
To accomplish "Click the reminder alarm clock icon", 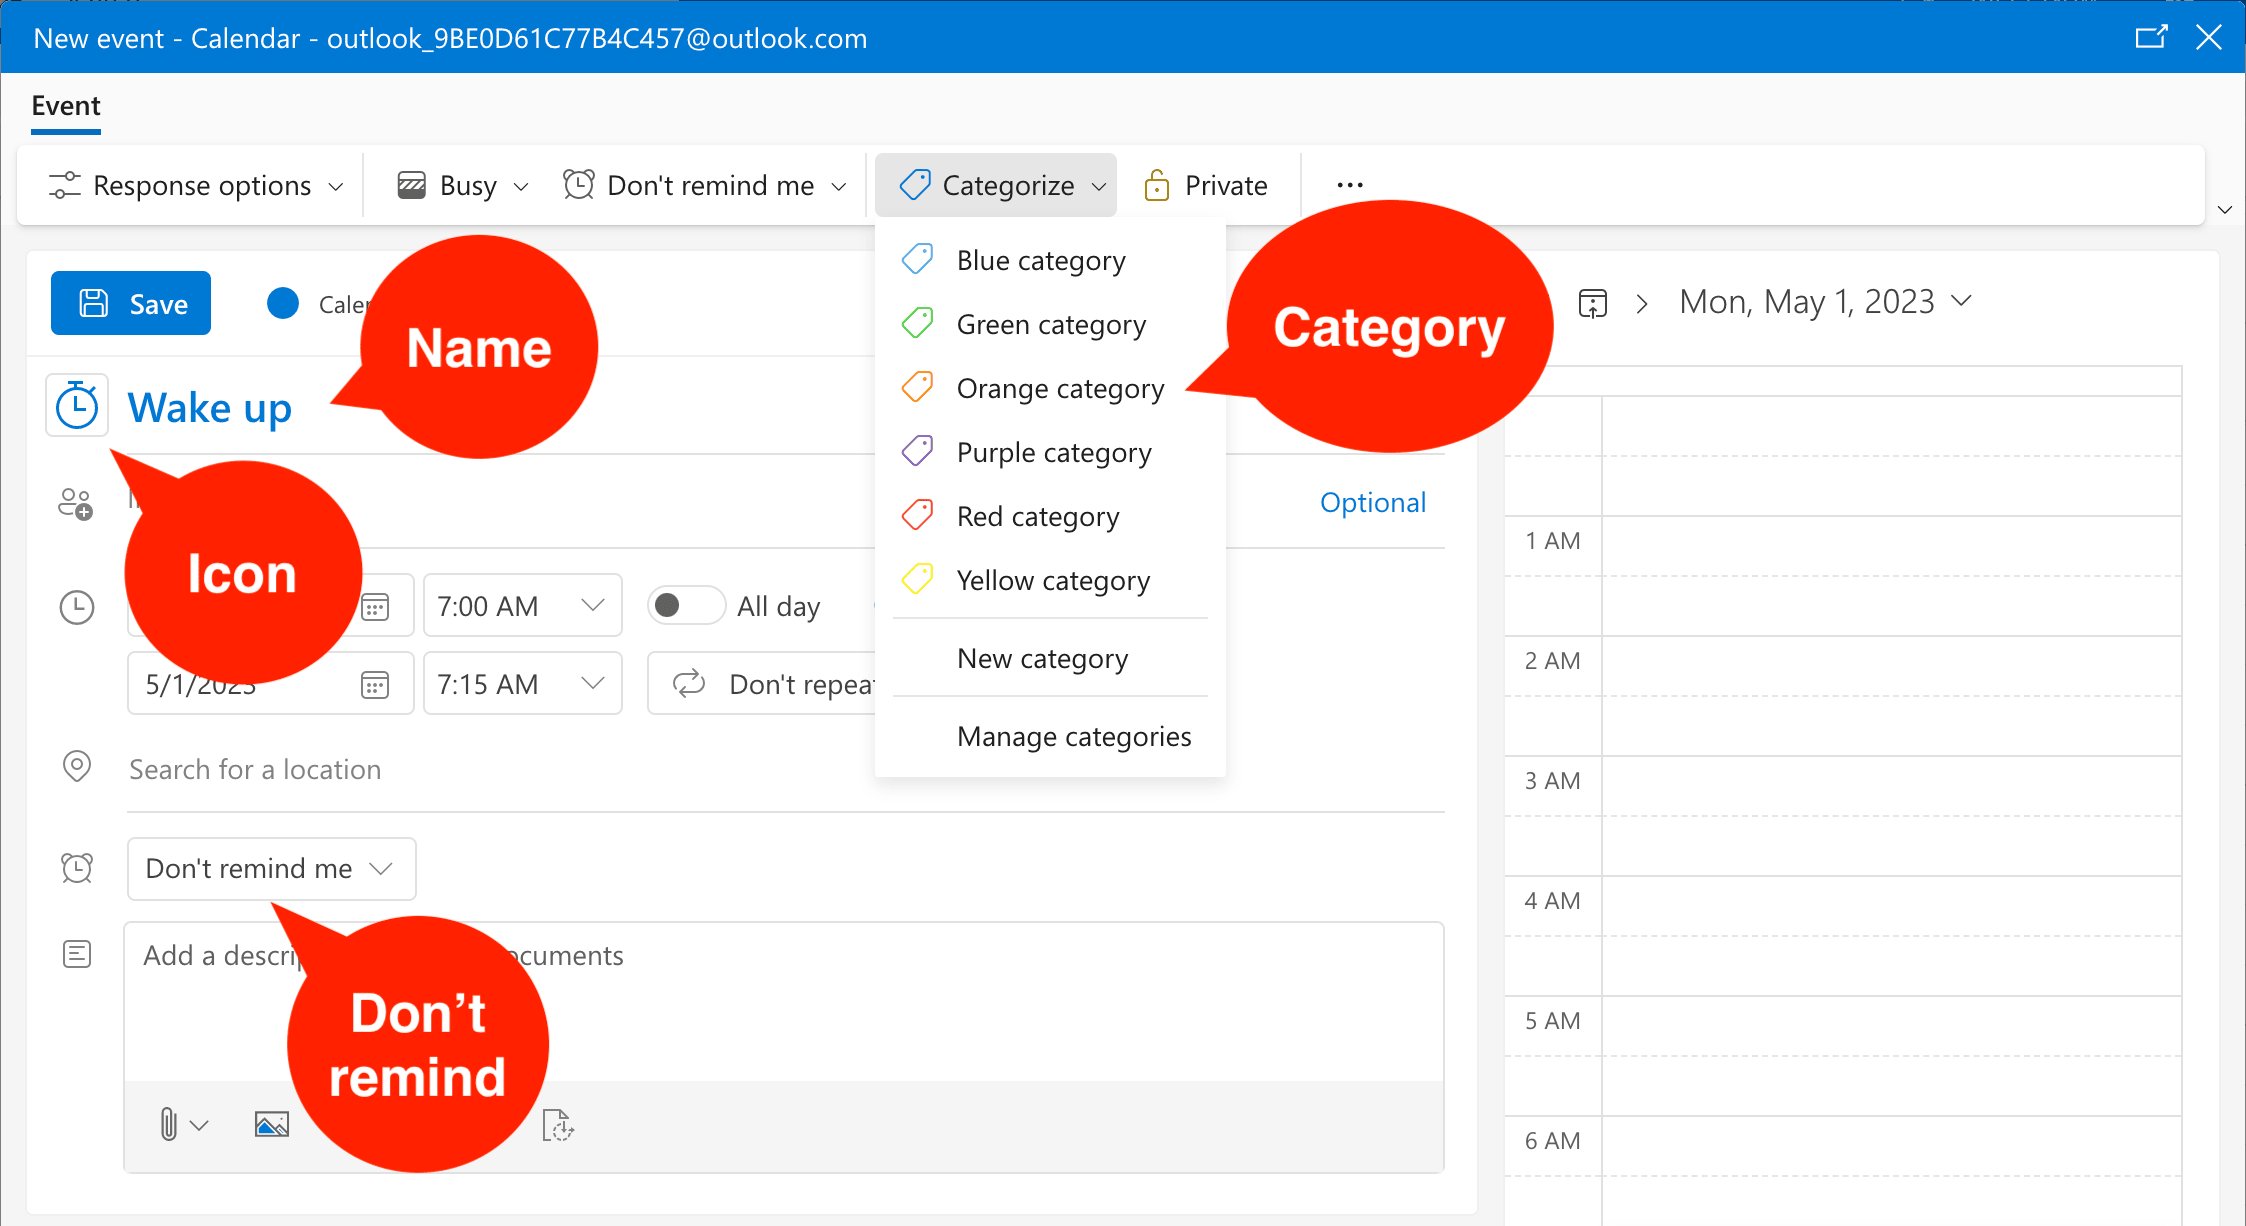I will click(77, 868).
